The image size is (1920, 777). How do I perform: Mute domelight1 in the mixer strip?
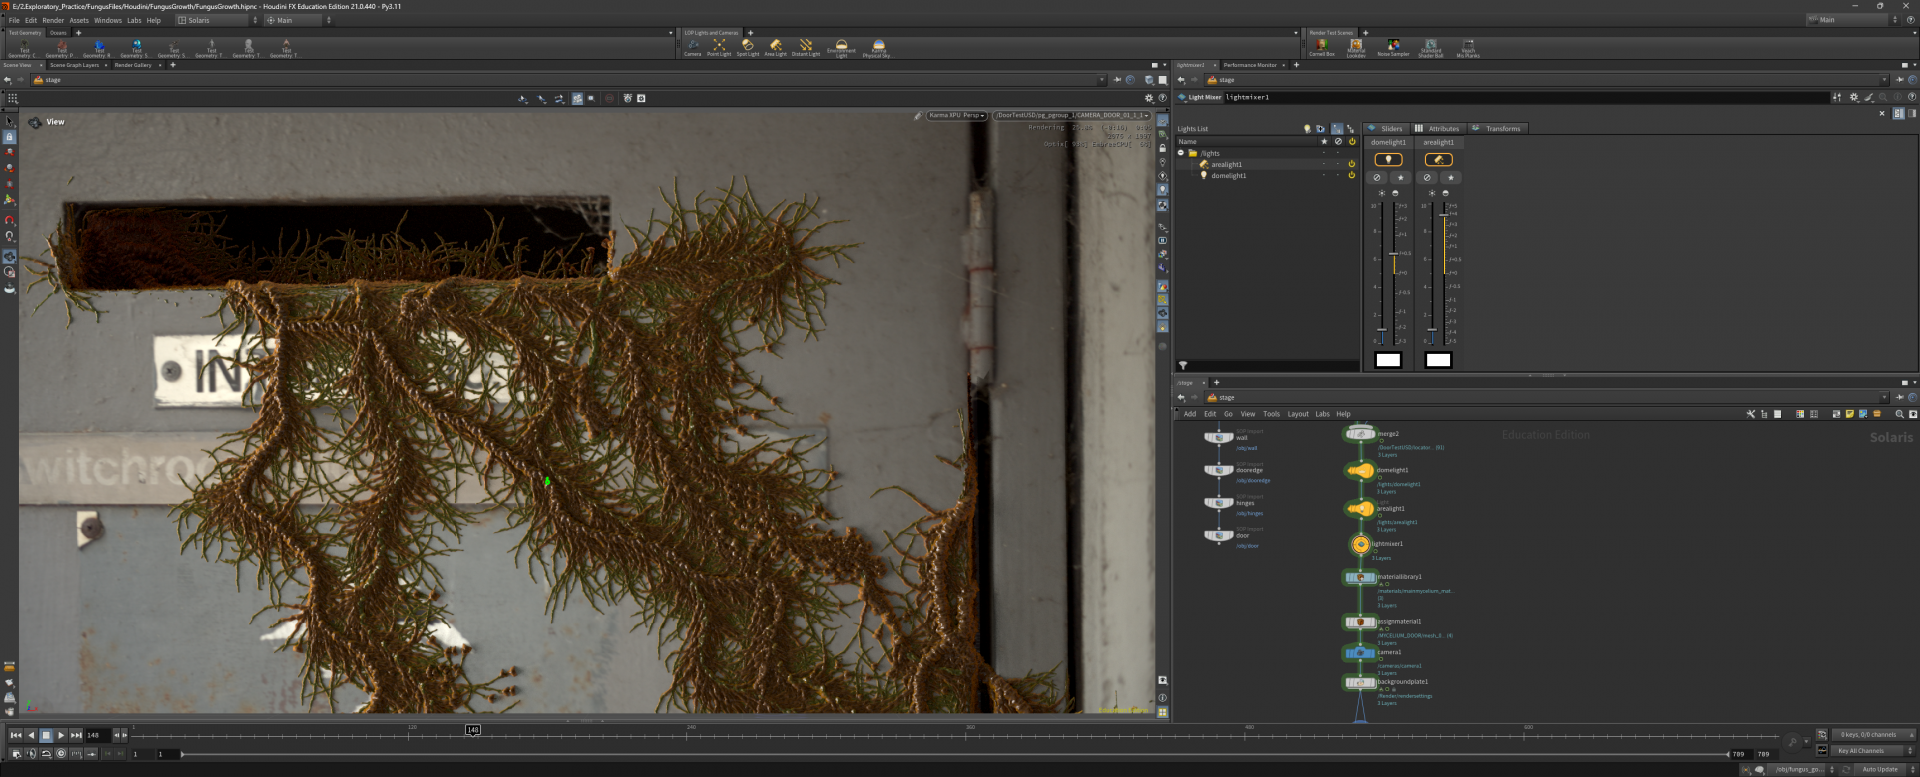[x=1377, y=178]
